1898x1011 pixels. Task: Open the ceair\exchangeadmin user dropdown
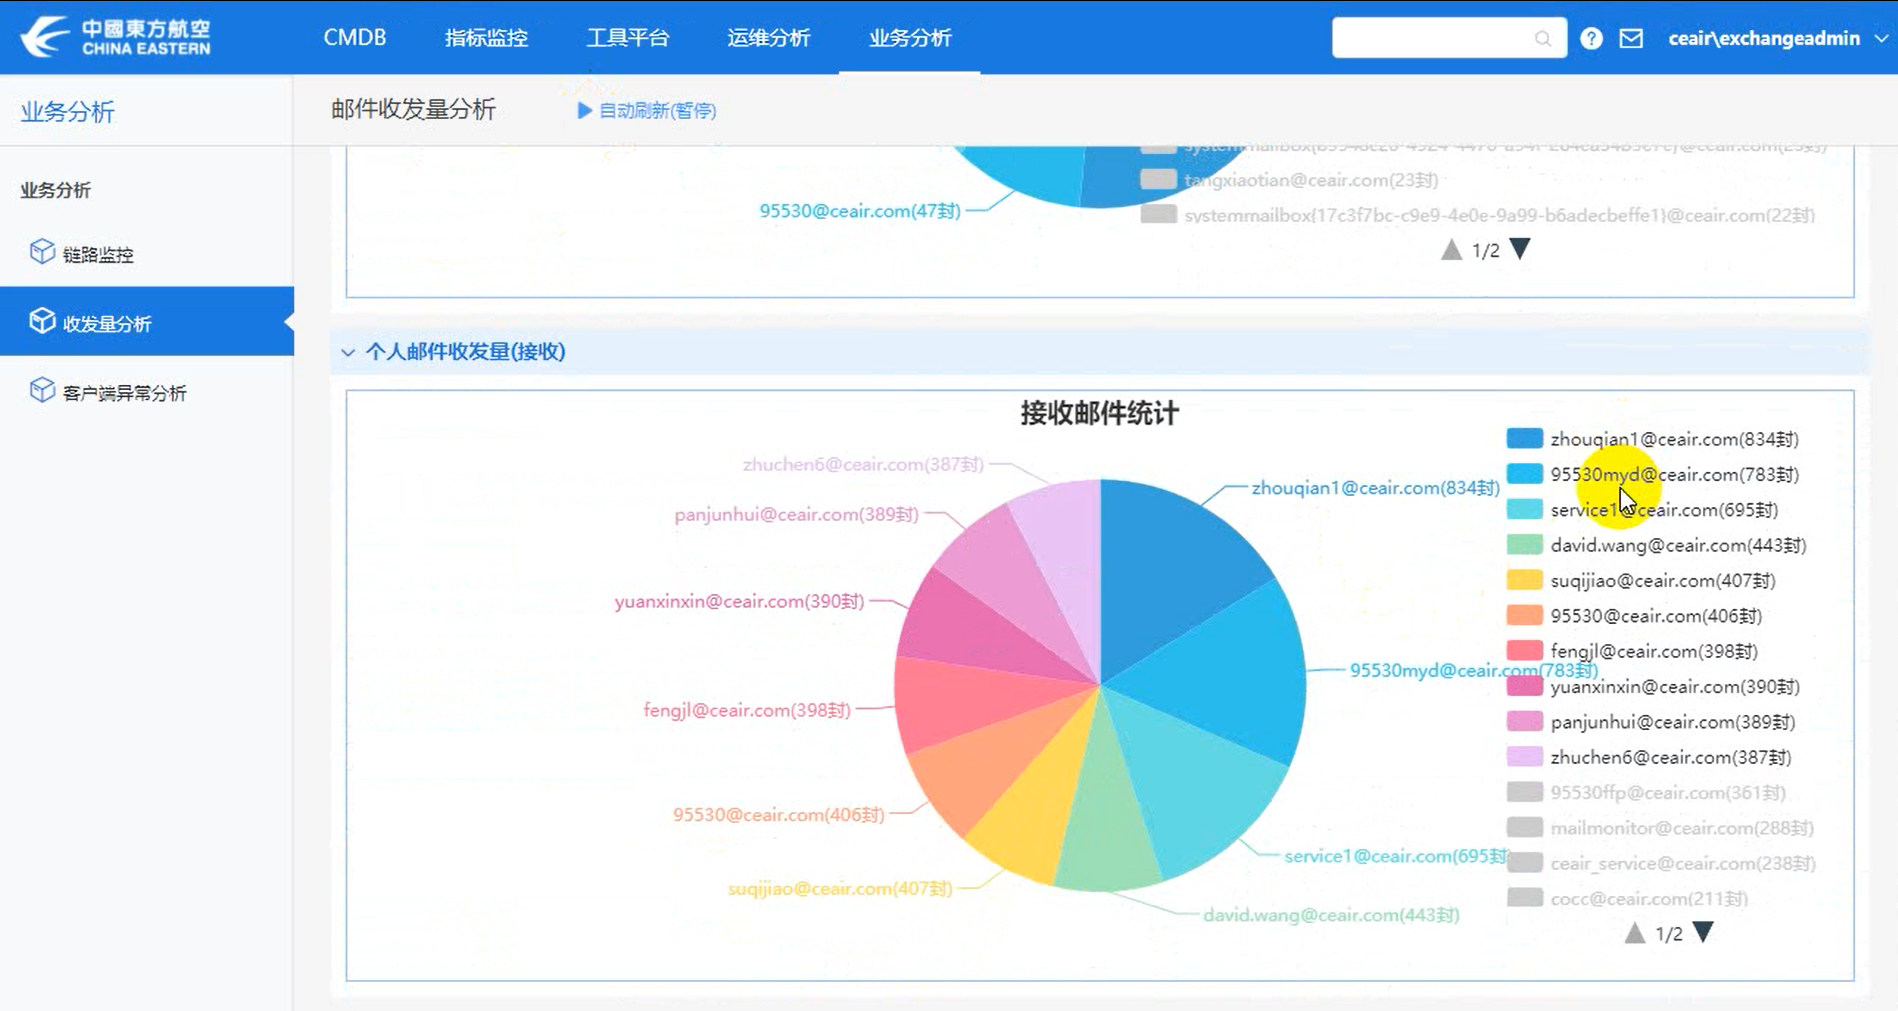1777,38
